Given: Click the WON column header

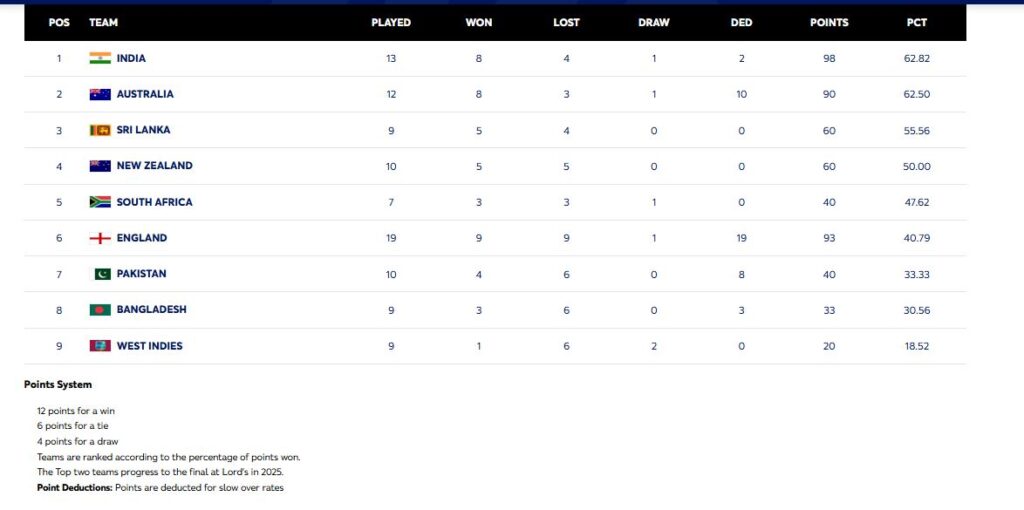Looking at the screenshot, I should coord(478,22).
